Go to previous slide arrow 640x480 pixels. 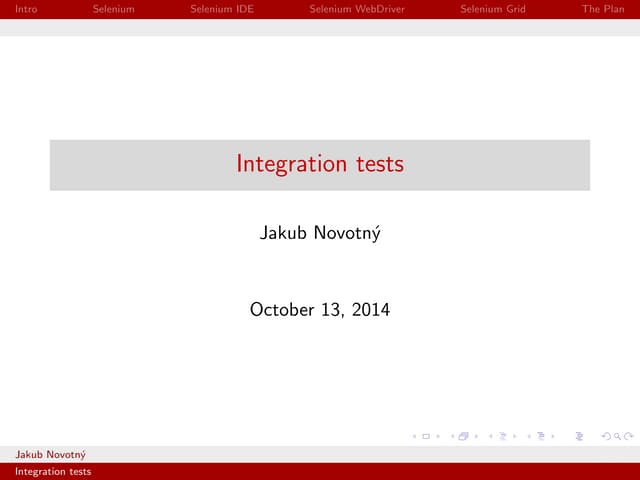tap(415, 437)
